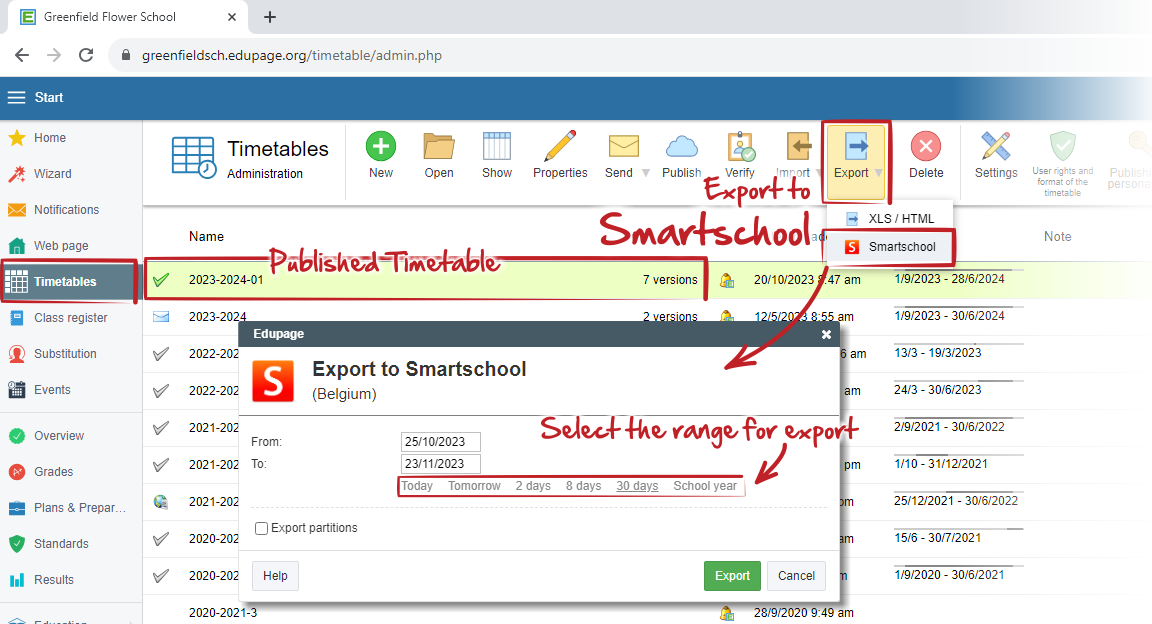Set export range to 30 days

[x=637, y=486]
